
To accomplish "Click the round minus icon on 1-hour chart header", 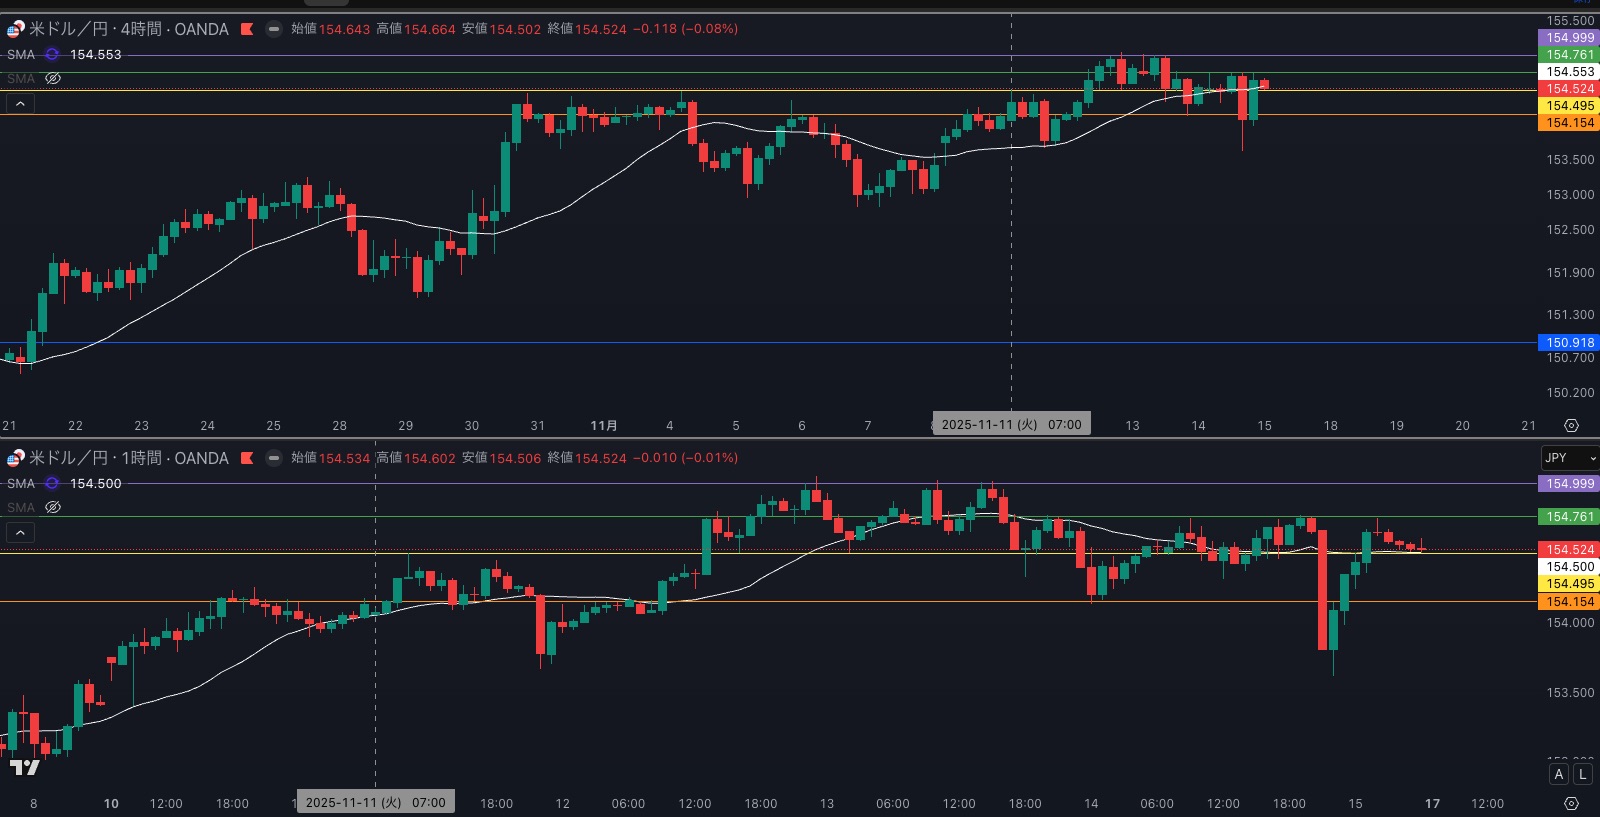I will 273,458.
